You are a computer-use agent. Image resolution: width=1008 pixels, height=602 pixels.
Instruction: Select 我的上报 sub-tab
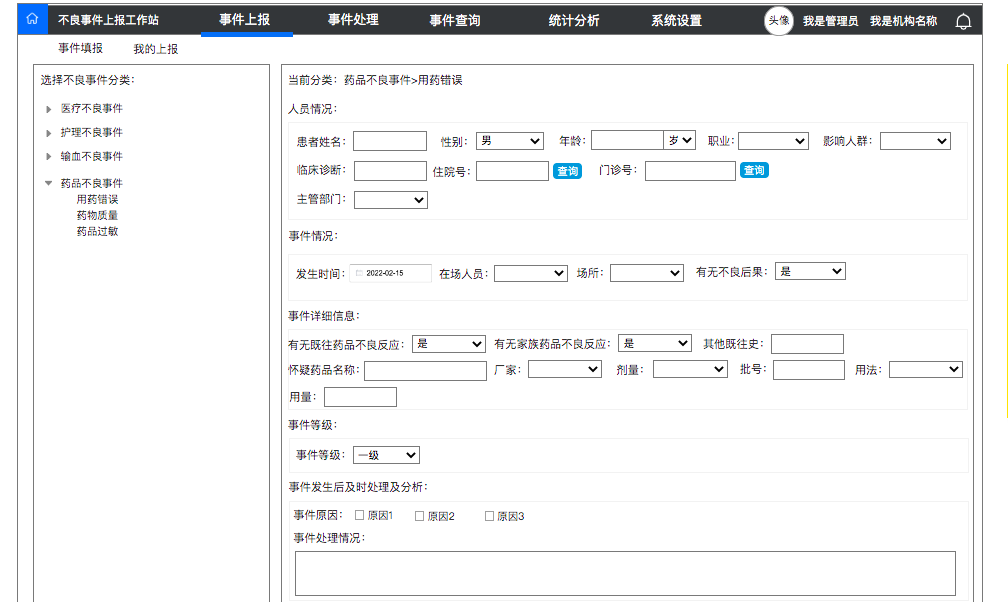click(x=156, y=49)
